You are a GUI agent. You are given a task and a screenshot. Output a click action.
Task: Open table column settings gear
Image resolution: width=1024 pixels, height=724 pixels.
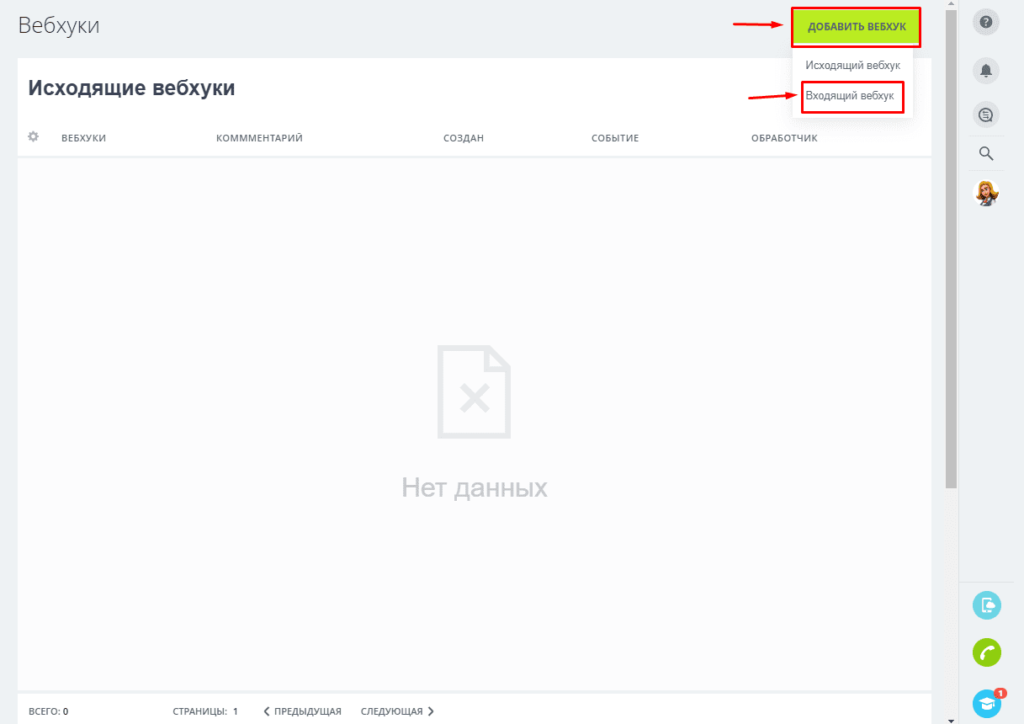(x=32, y=136)
